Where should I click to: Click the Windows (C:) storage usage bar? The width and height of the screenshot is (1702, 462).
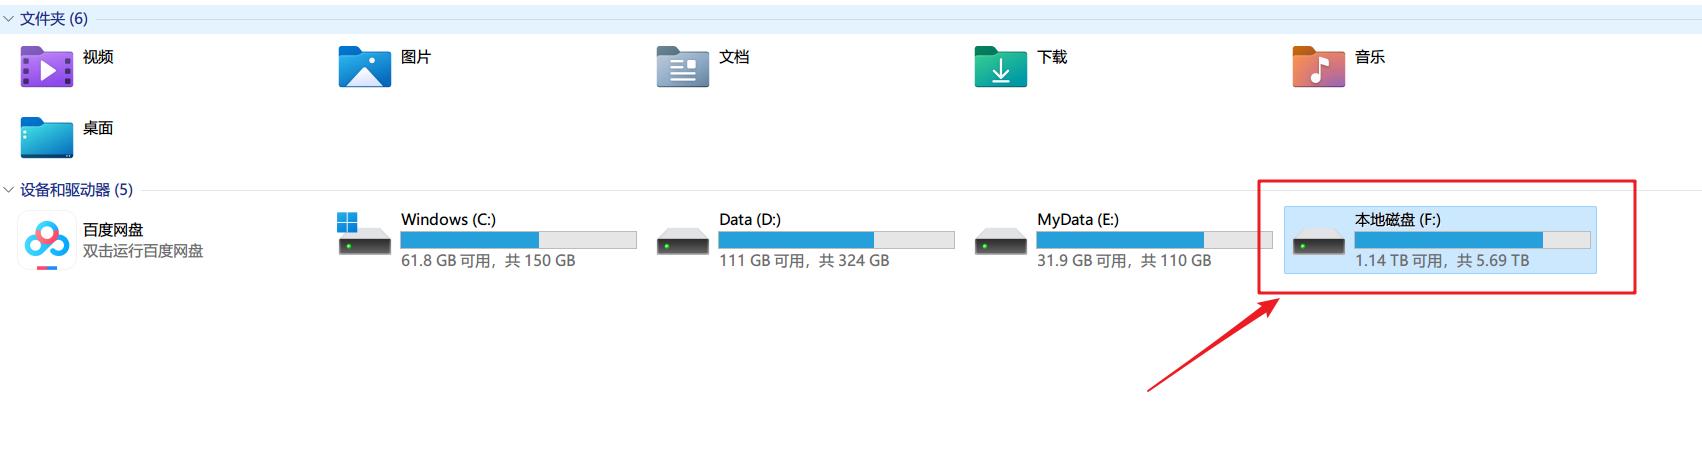click(518, 240)
